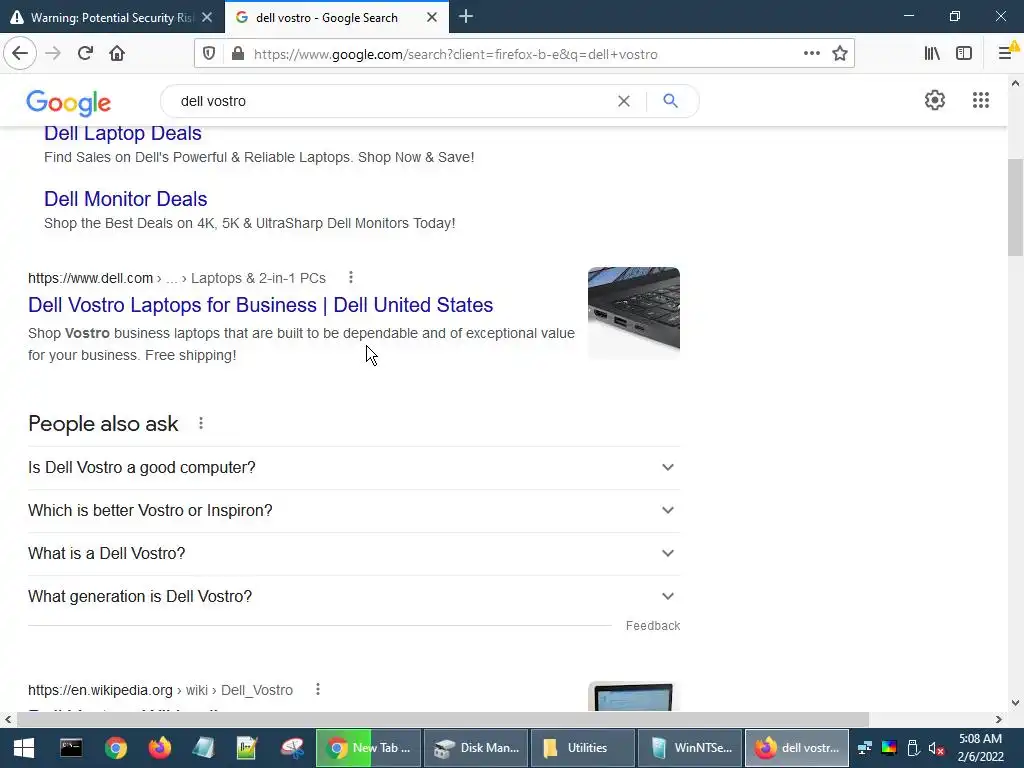This screenshot has height=768, width=1024.
Task: Expand 'Is Dell Vostro a good computer?'
Action: click(x=353, y=468)
